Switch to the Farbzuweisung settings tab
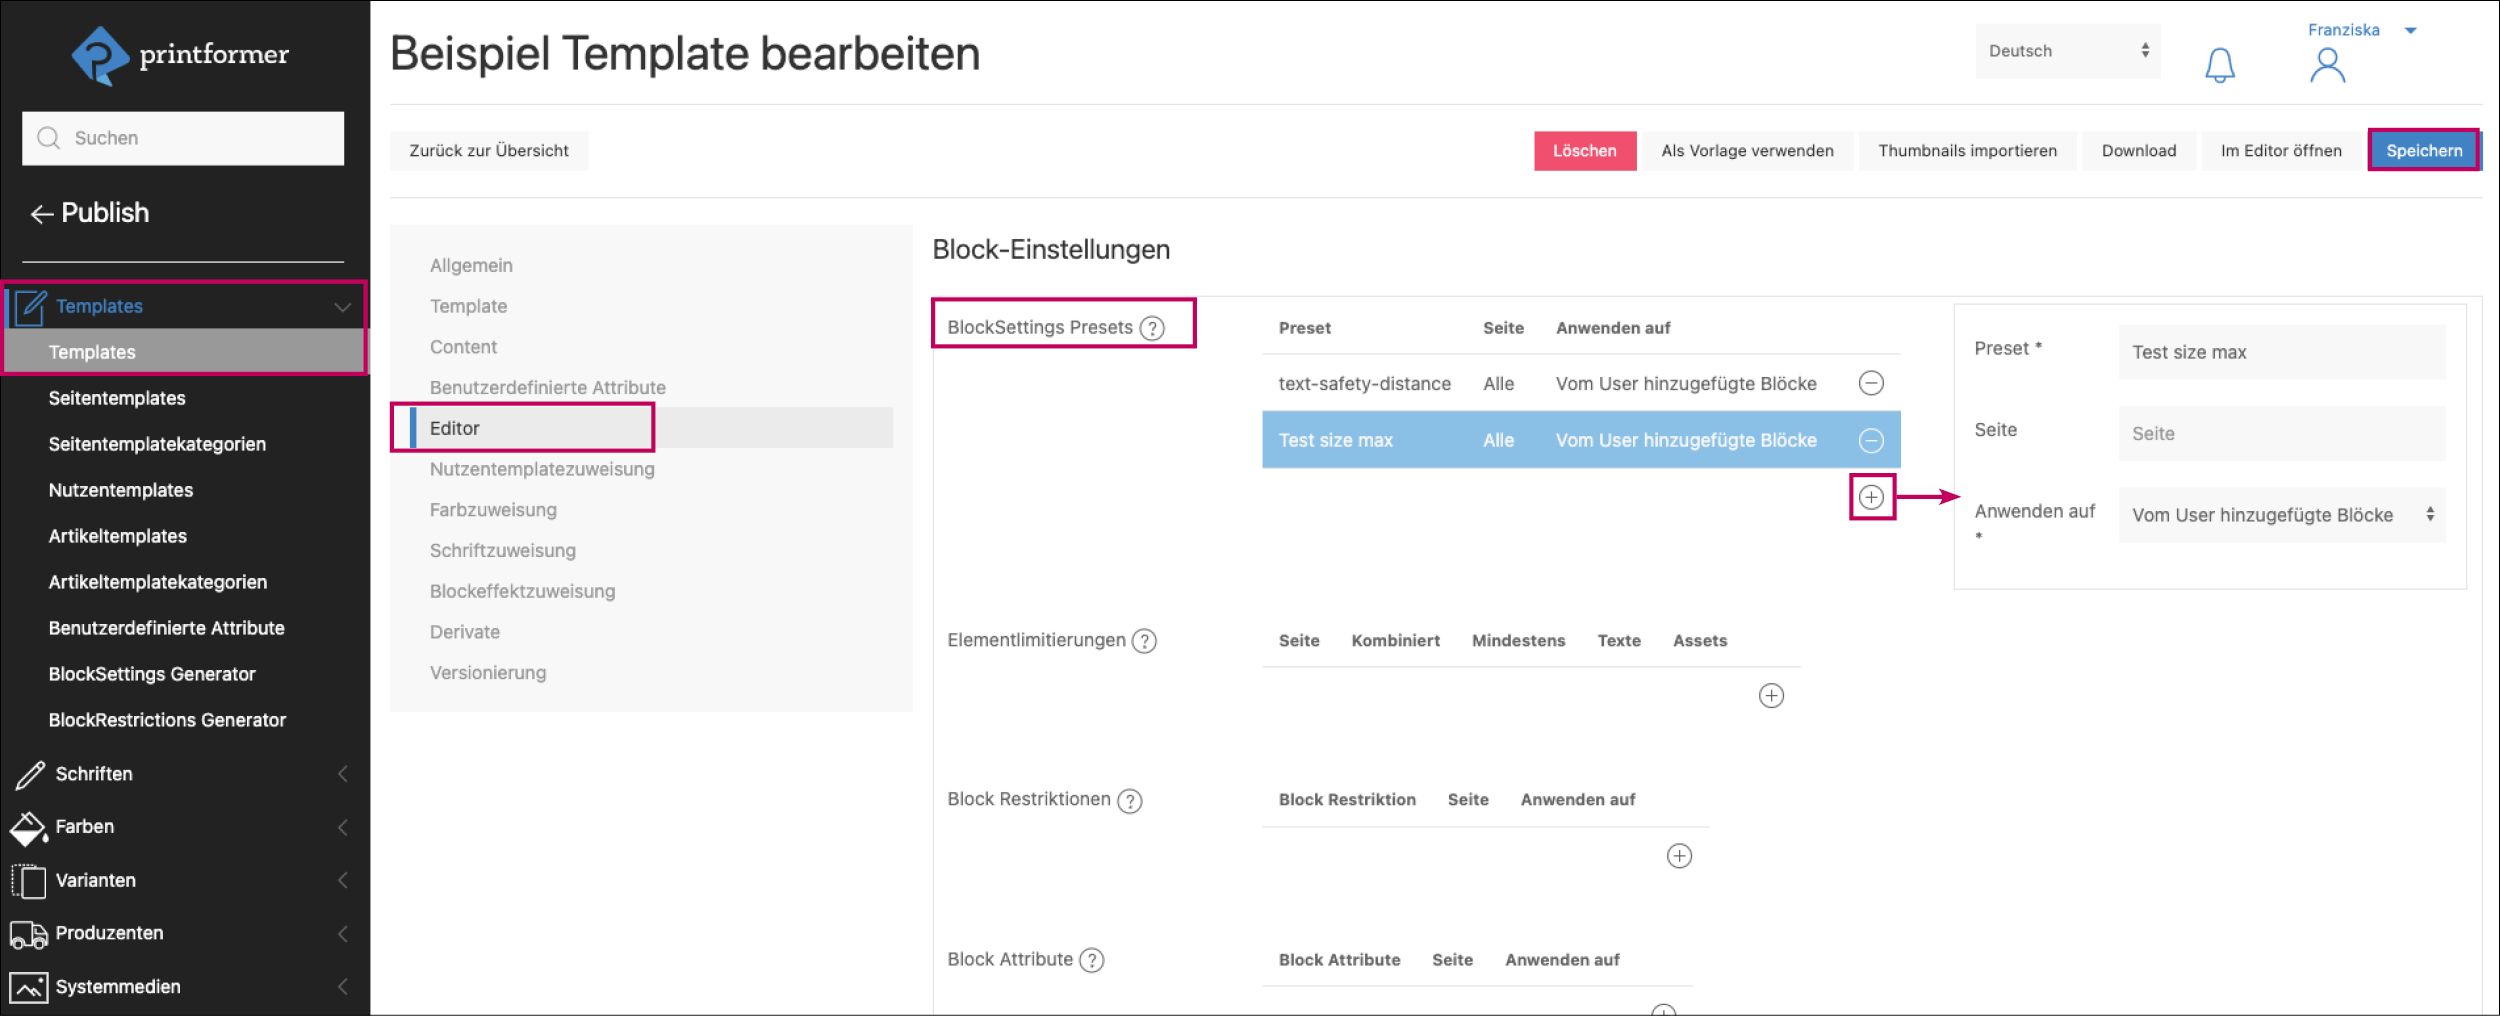This screenshot has width=2500, height=1016. click(493, 510)
